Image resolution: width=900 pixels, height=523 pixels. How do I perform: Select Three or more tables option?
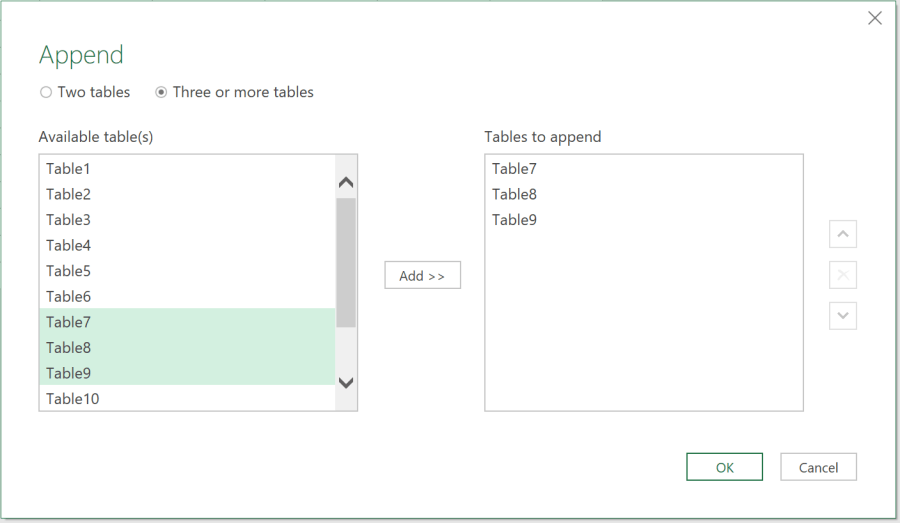point(161,92)
